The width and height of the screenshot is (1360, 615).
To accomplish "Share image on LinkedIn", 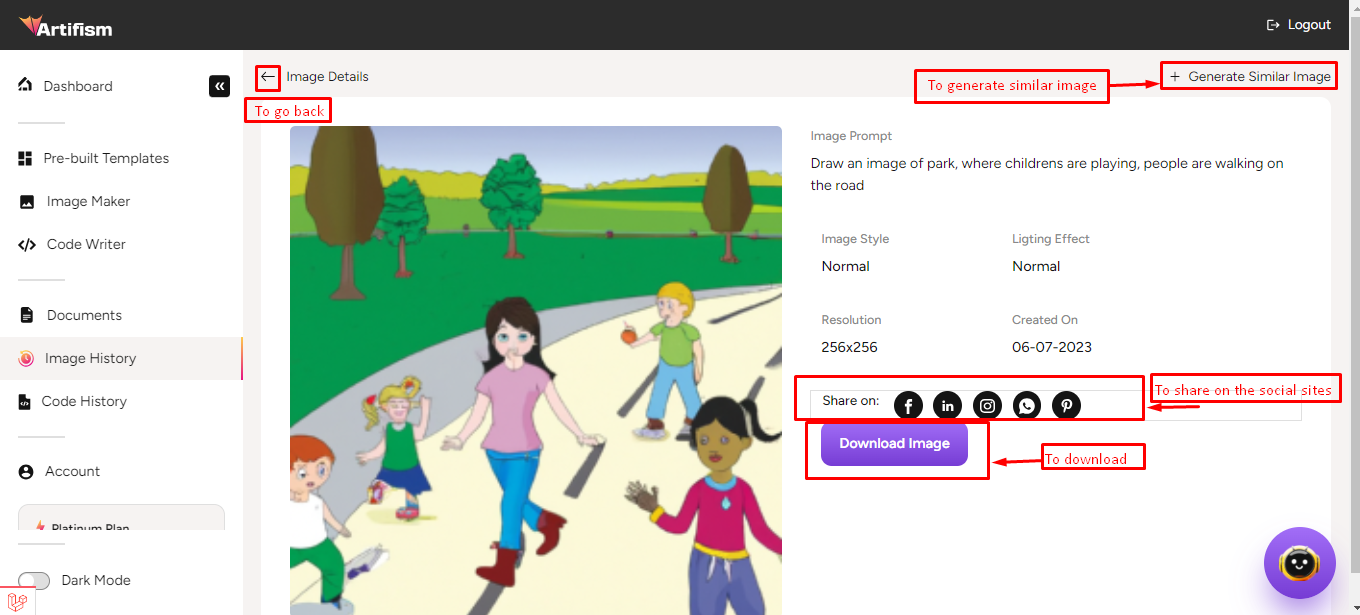I will tap(947, 405).
